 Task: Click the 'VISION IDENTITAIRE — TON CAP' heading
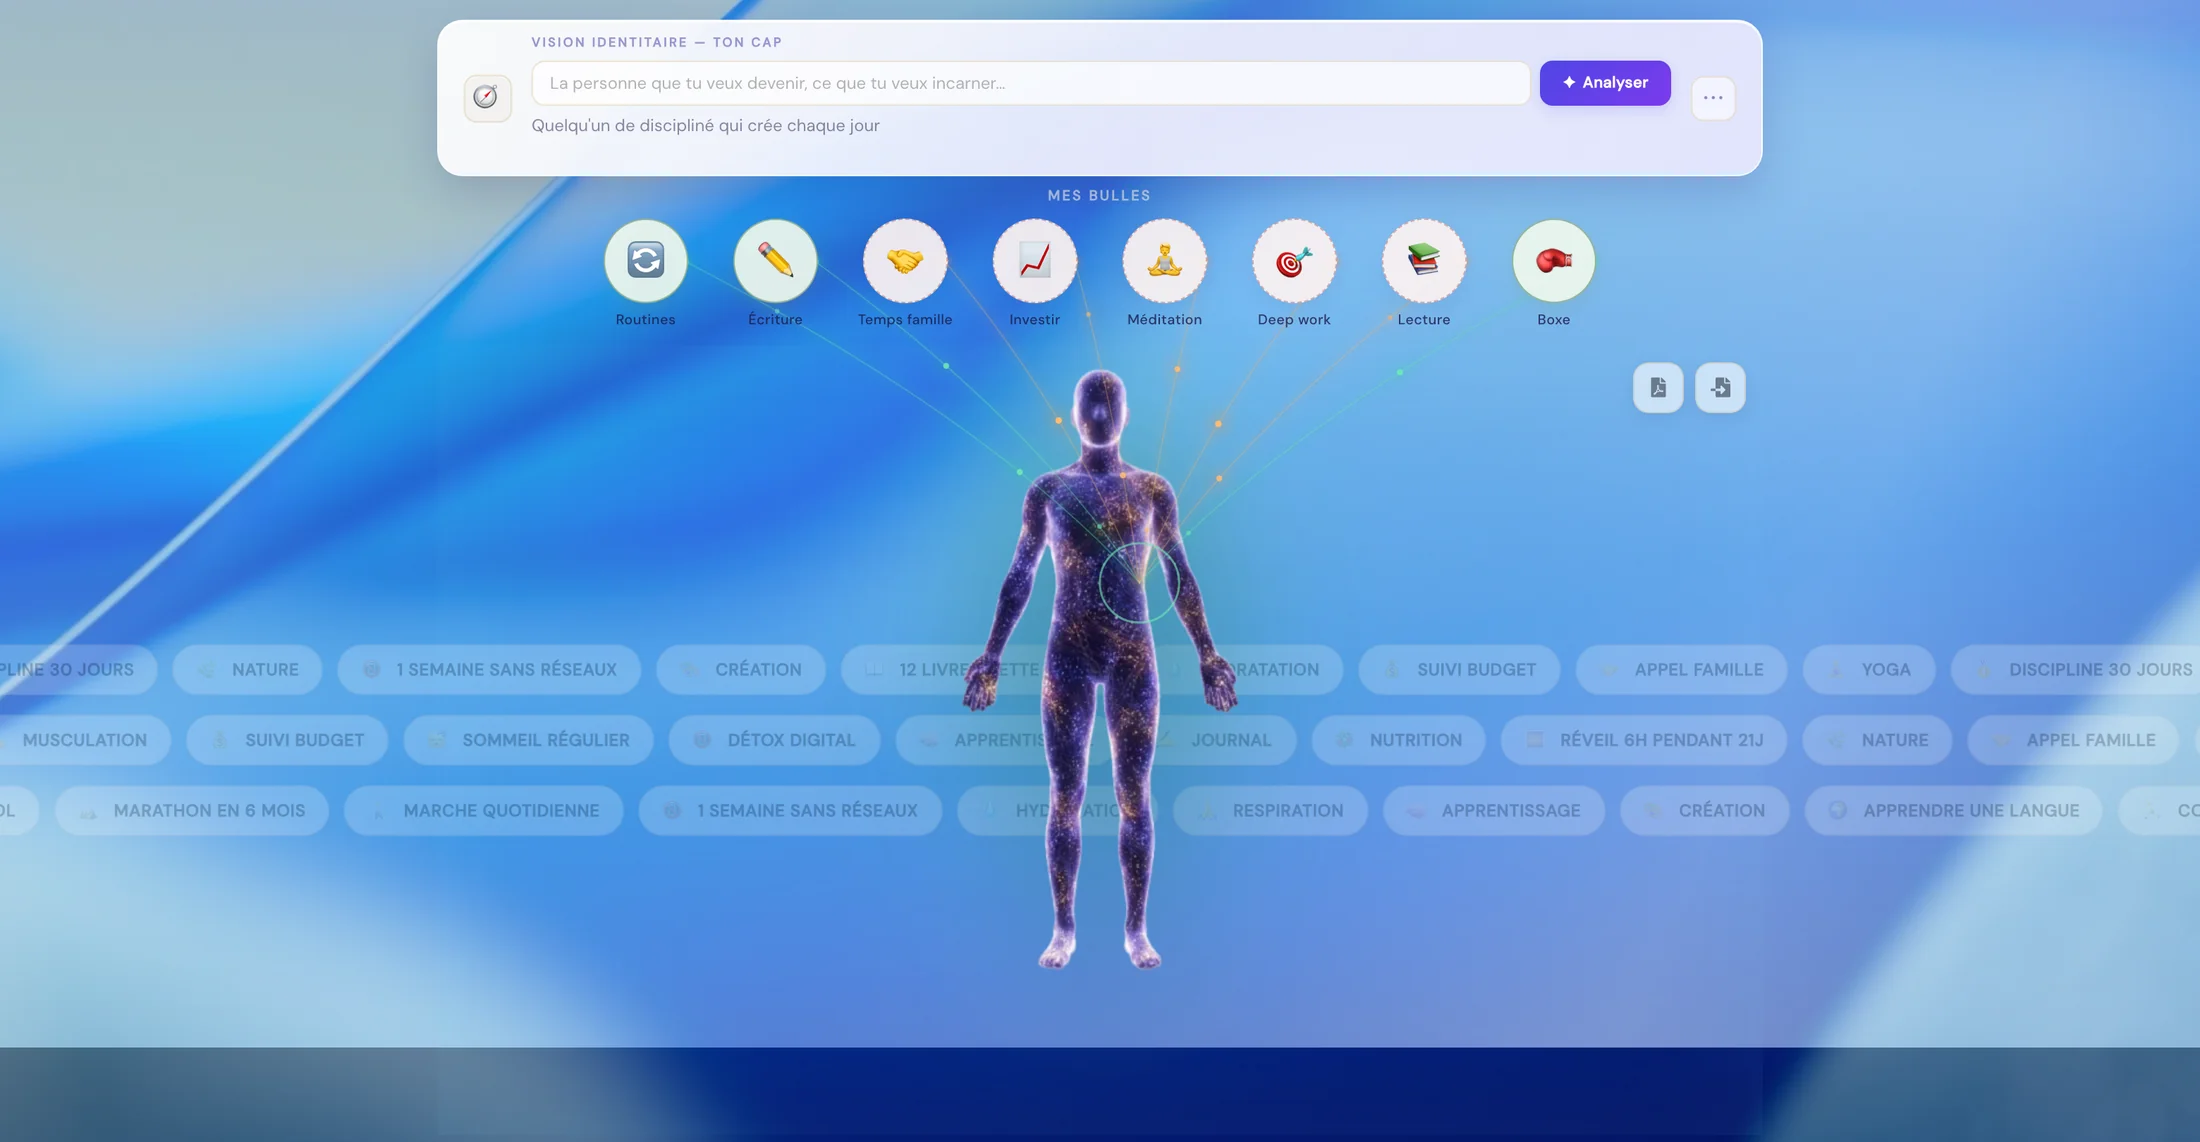click(657, 43)
